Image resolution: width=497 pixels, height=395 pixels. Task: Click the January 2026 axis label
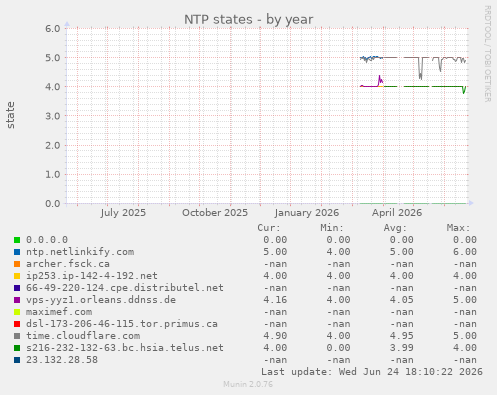click(307, 213)
